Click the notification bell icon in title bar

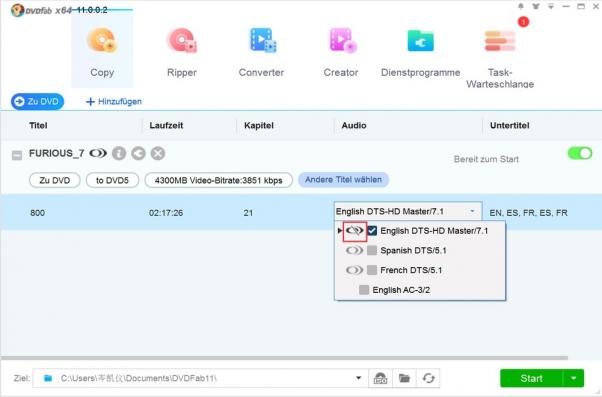pyautogui.click(x=521, y=6)
